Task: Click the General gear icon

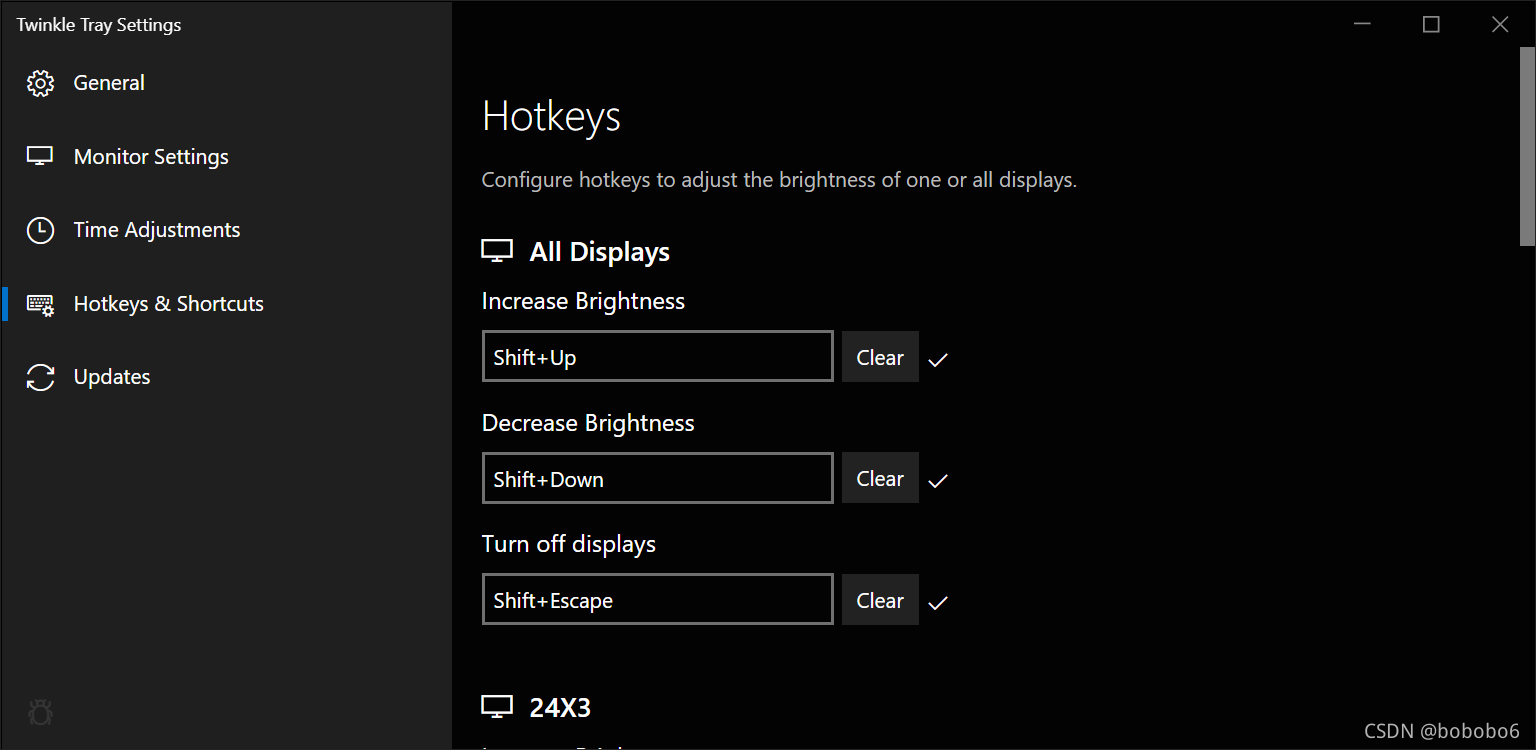Action: click(x=40, y=83)
